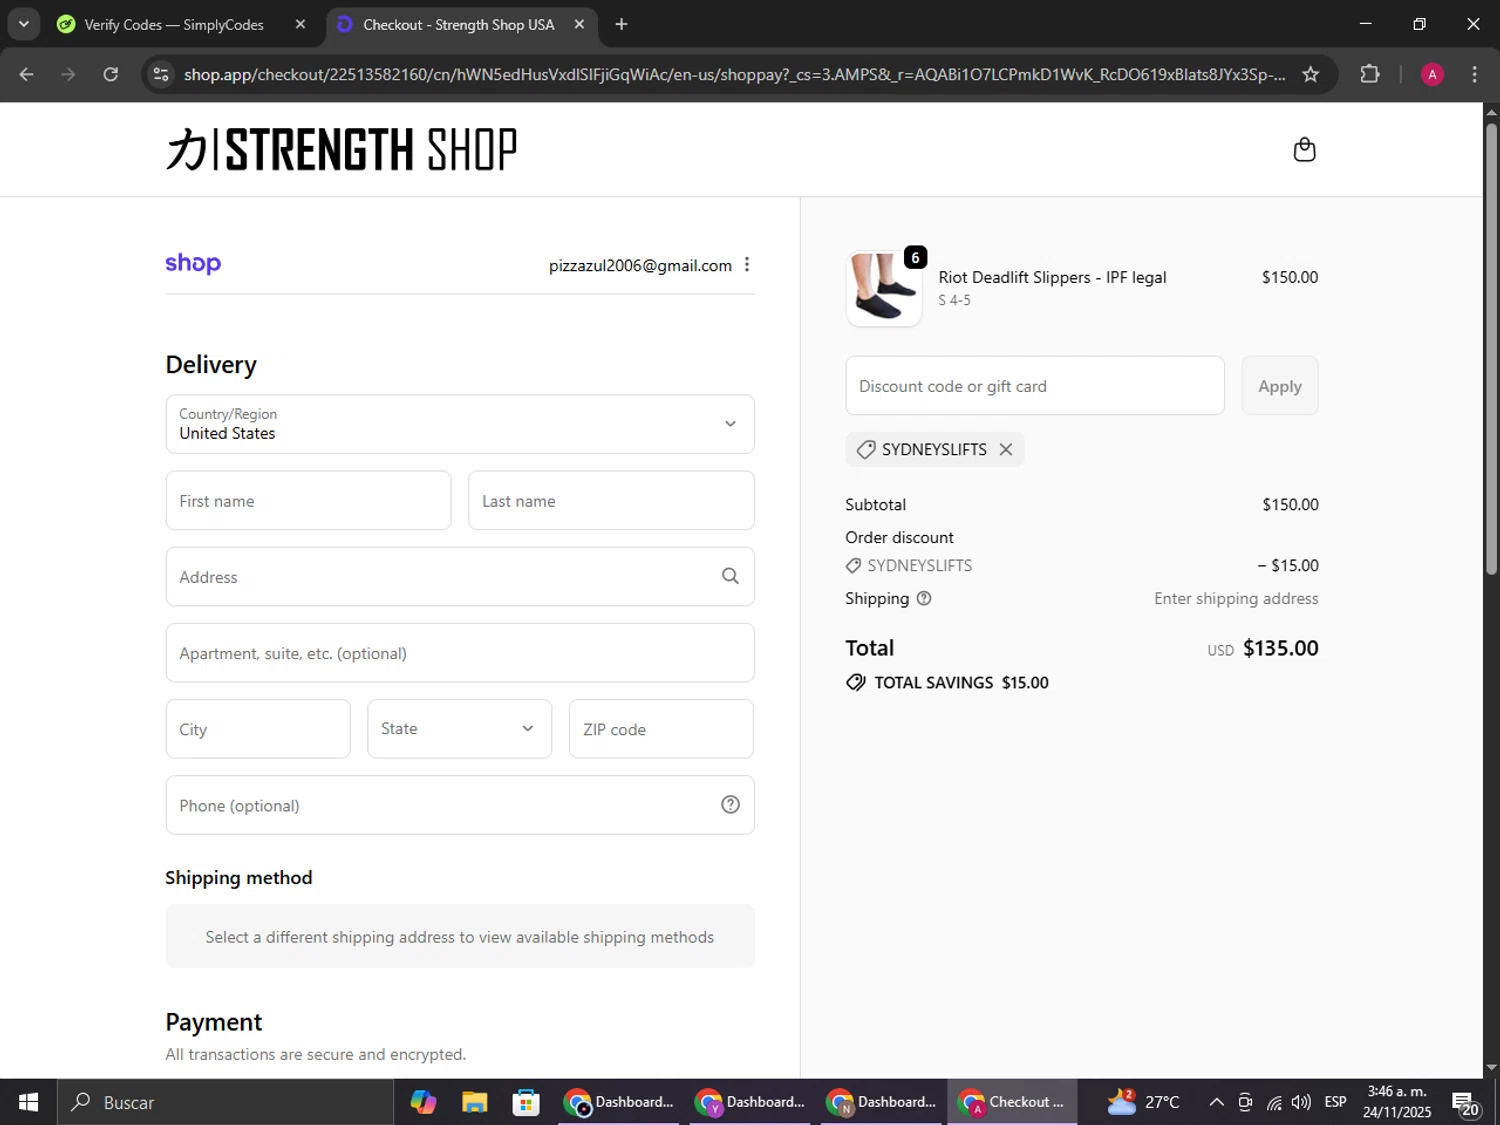
Task: Open the browser extensions puzzle icon
Action: (x=1370, y=74)
